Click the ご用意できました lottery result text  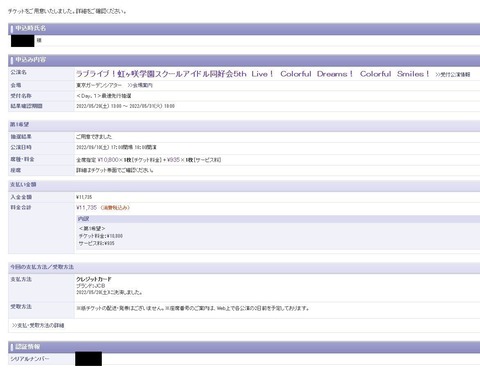[94, 137]
